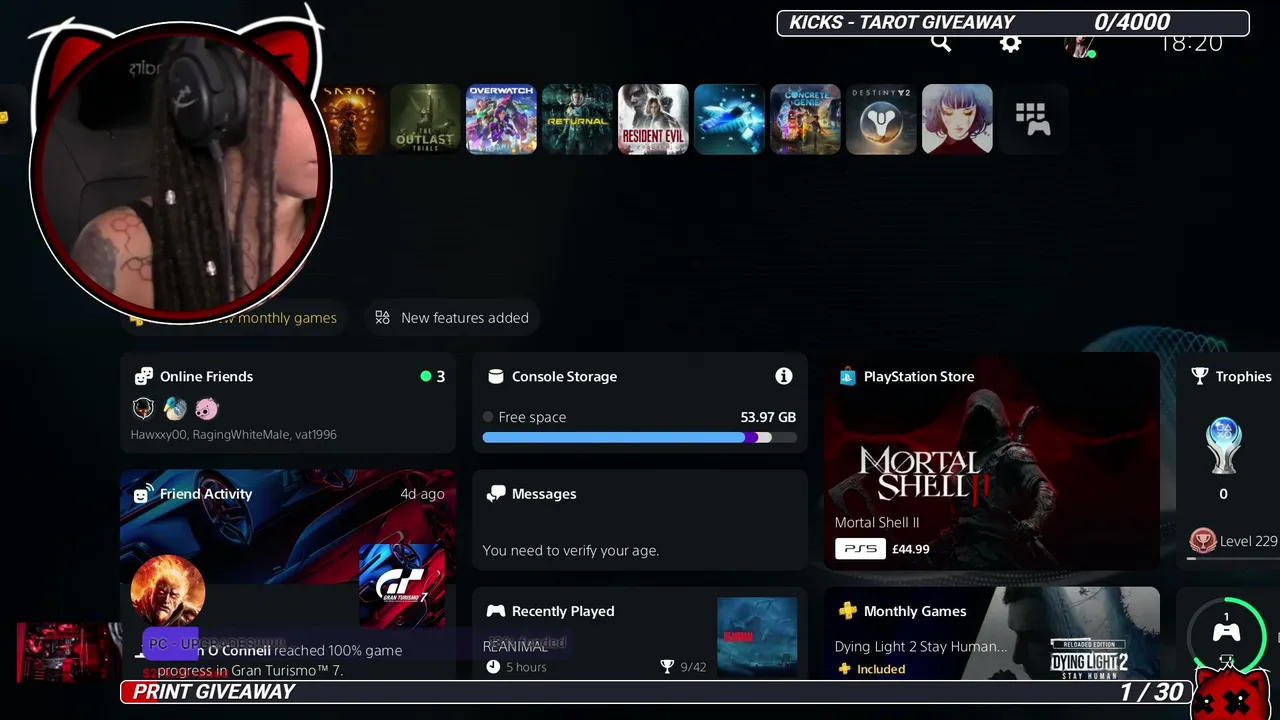The width and height of the screenshot is (1280, 720).
Task: Launch the Returnal game tile
Action: (x=577, y=119)
